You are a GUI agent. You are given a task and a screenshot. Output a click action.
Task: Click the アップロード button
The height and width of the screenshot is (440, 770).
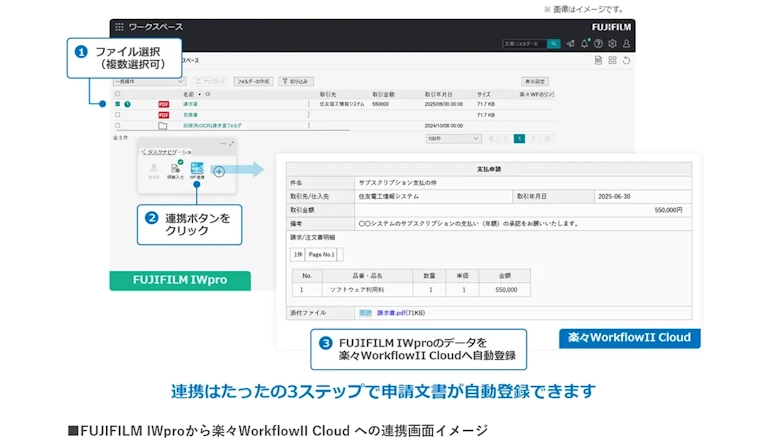click(x=210, y=82)
